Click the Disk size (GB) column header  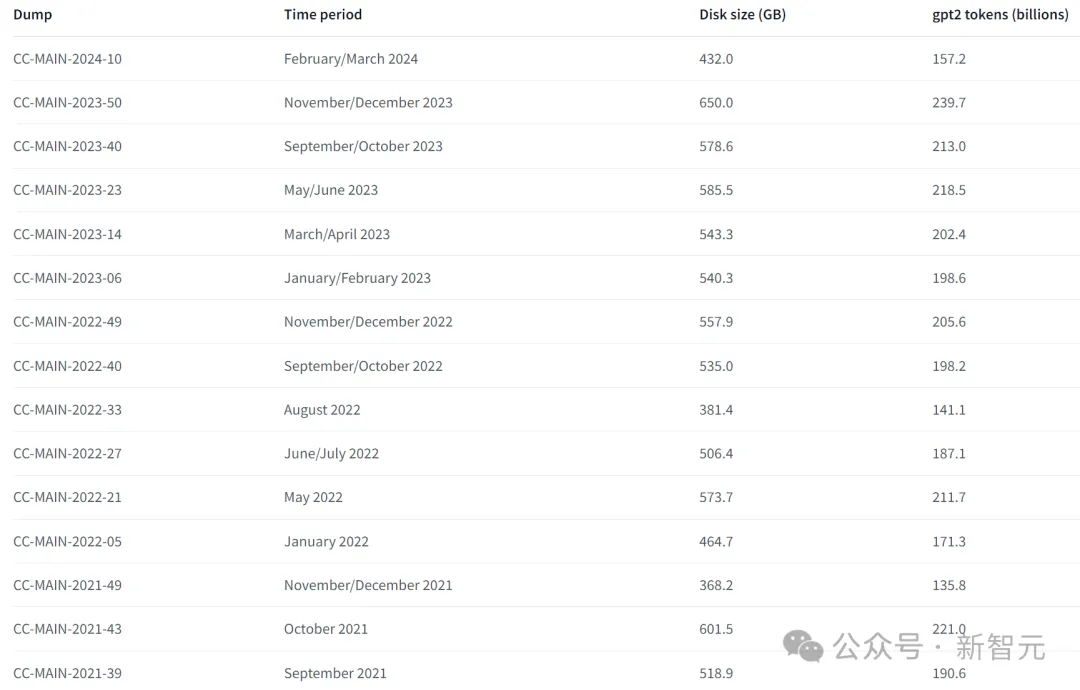742,14
